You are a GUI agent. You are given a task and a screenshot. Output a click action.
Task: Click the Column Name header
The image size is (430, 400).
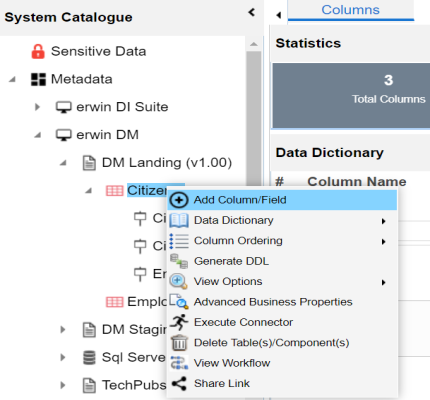[x=357, y=182]
